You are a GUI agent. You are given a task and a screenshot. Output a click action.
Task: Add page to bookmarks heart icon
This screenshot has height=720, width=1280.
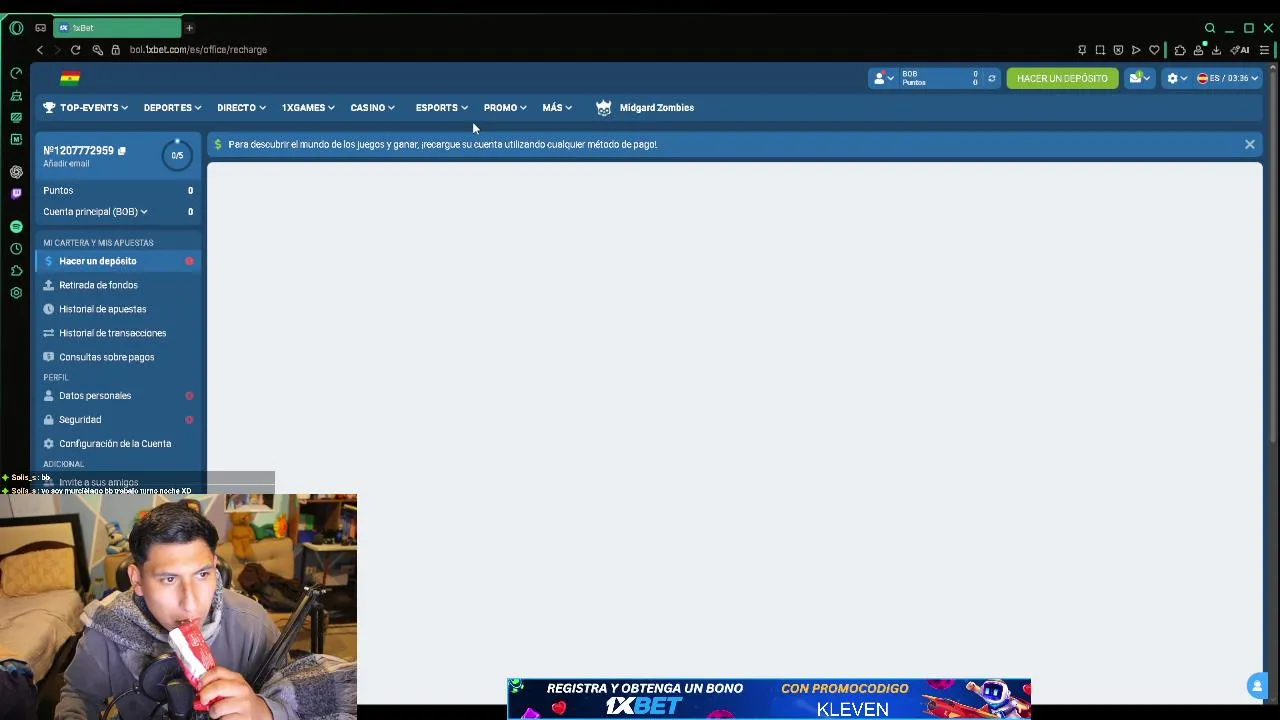click(1154, 50)
